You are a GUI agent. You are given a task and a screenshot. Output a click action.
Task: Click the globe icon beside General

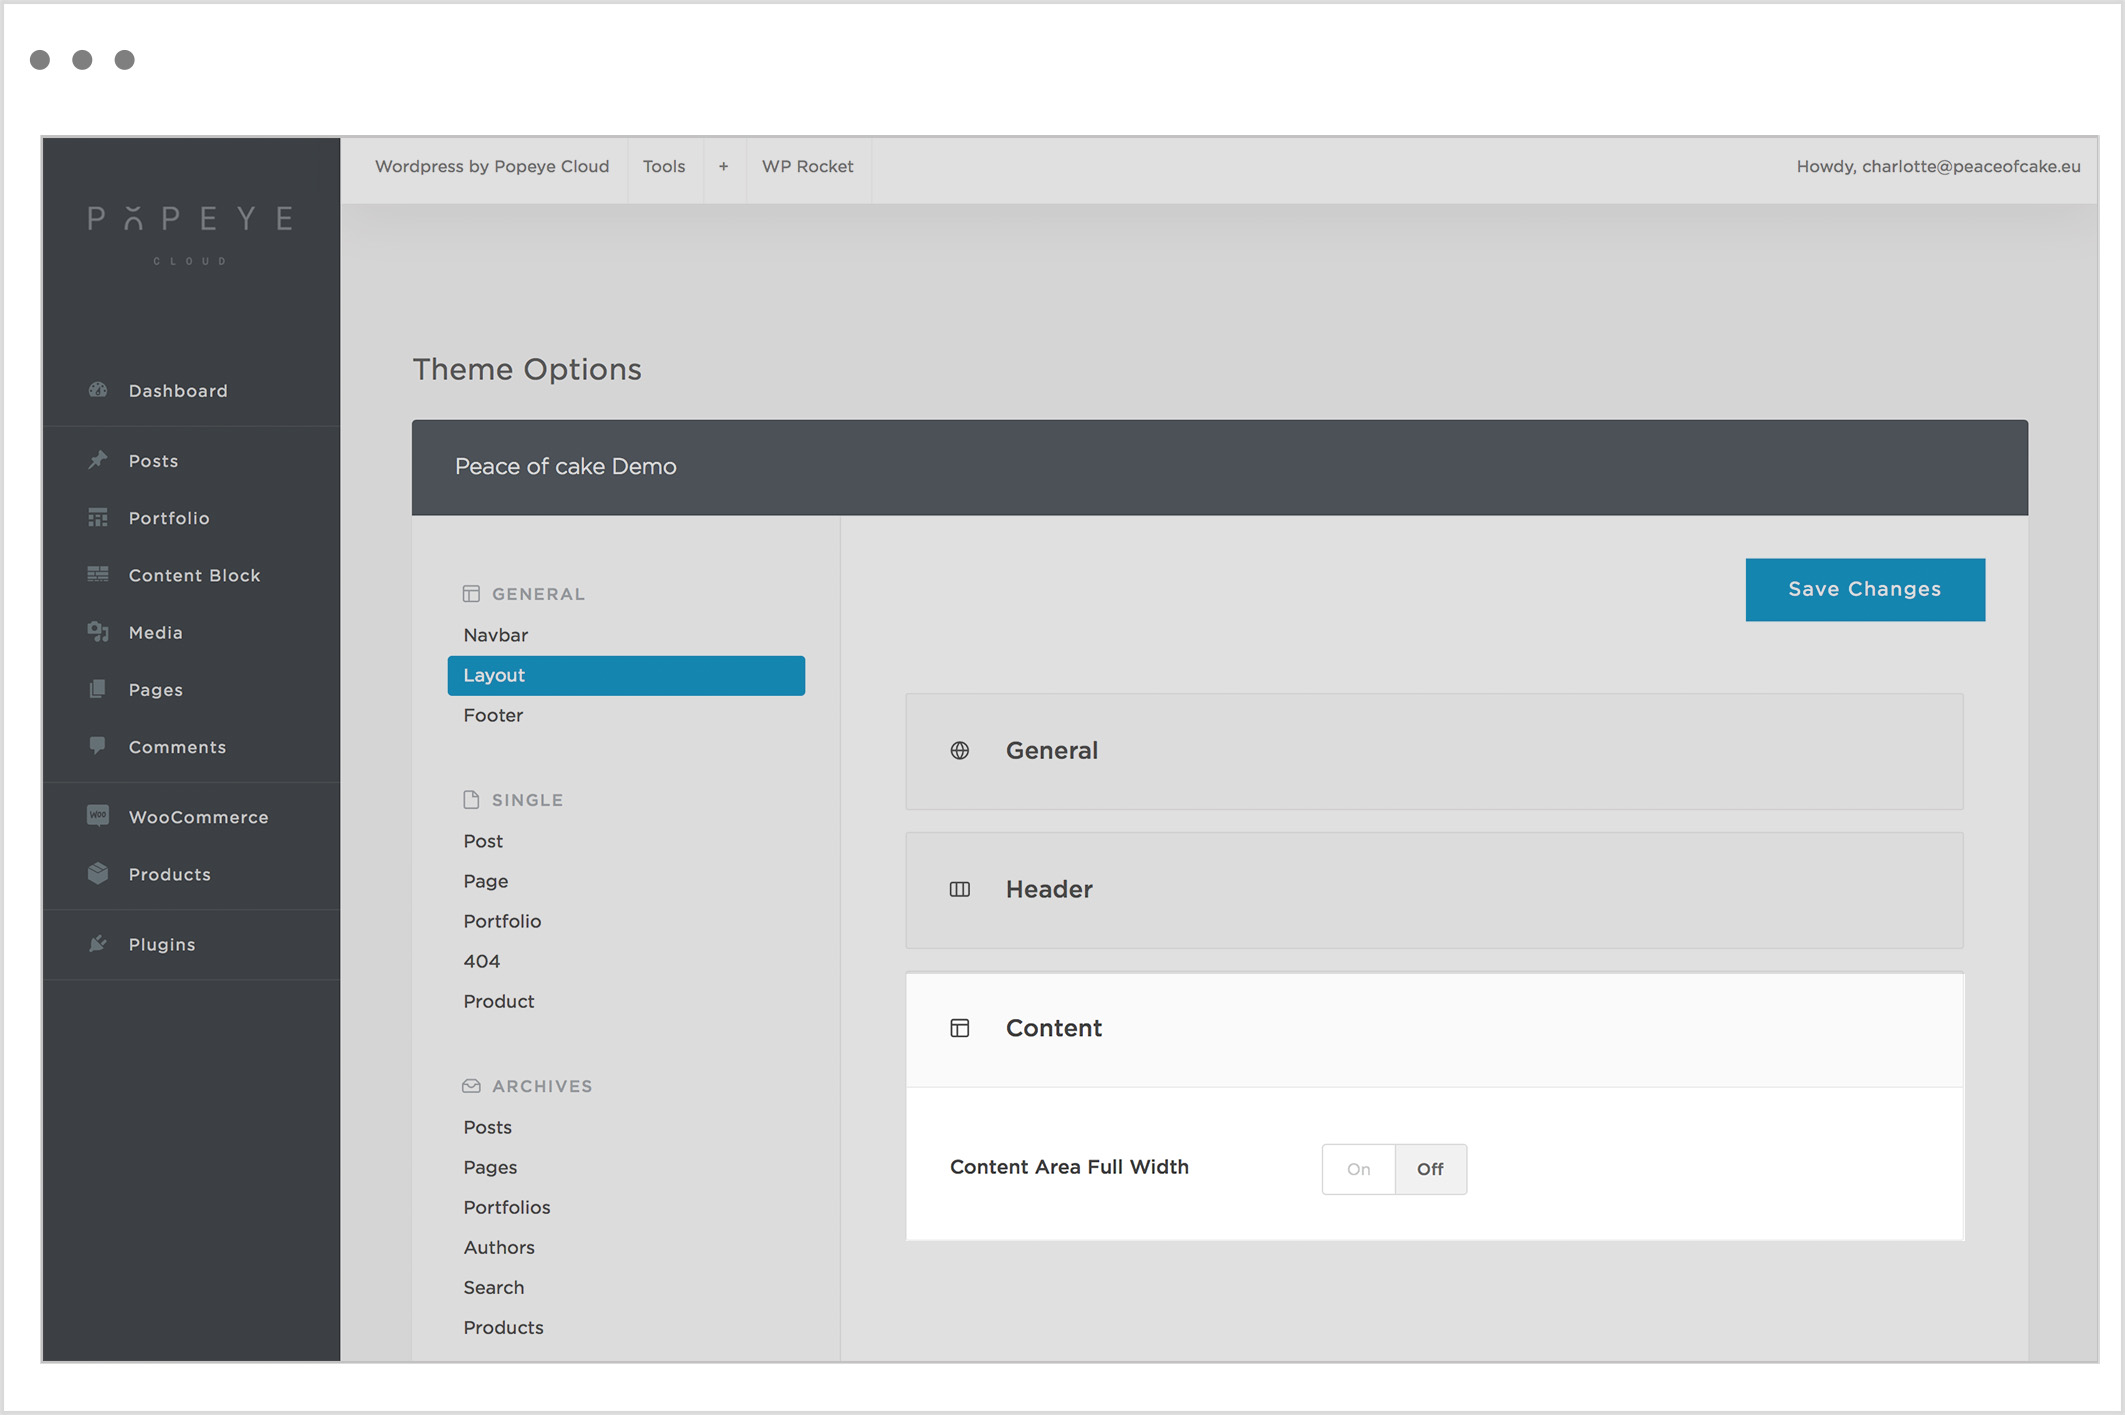[960, 751]
